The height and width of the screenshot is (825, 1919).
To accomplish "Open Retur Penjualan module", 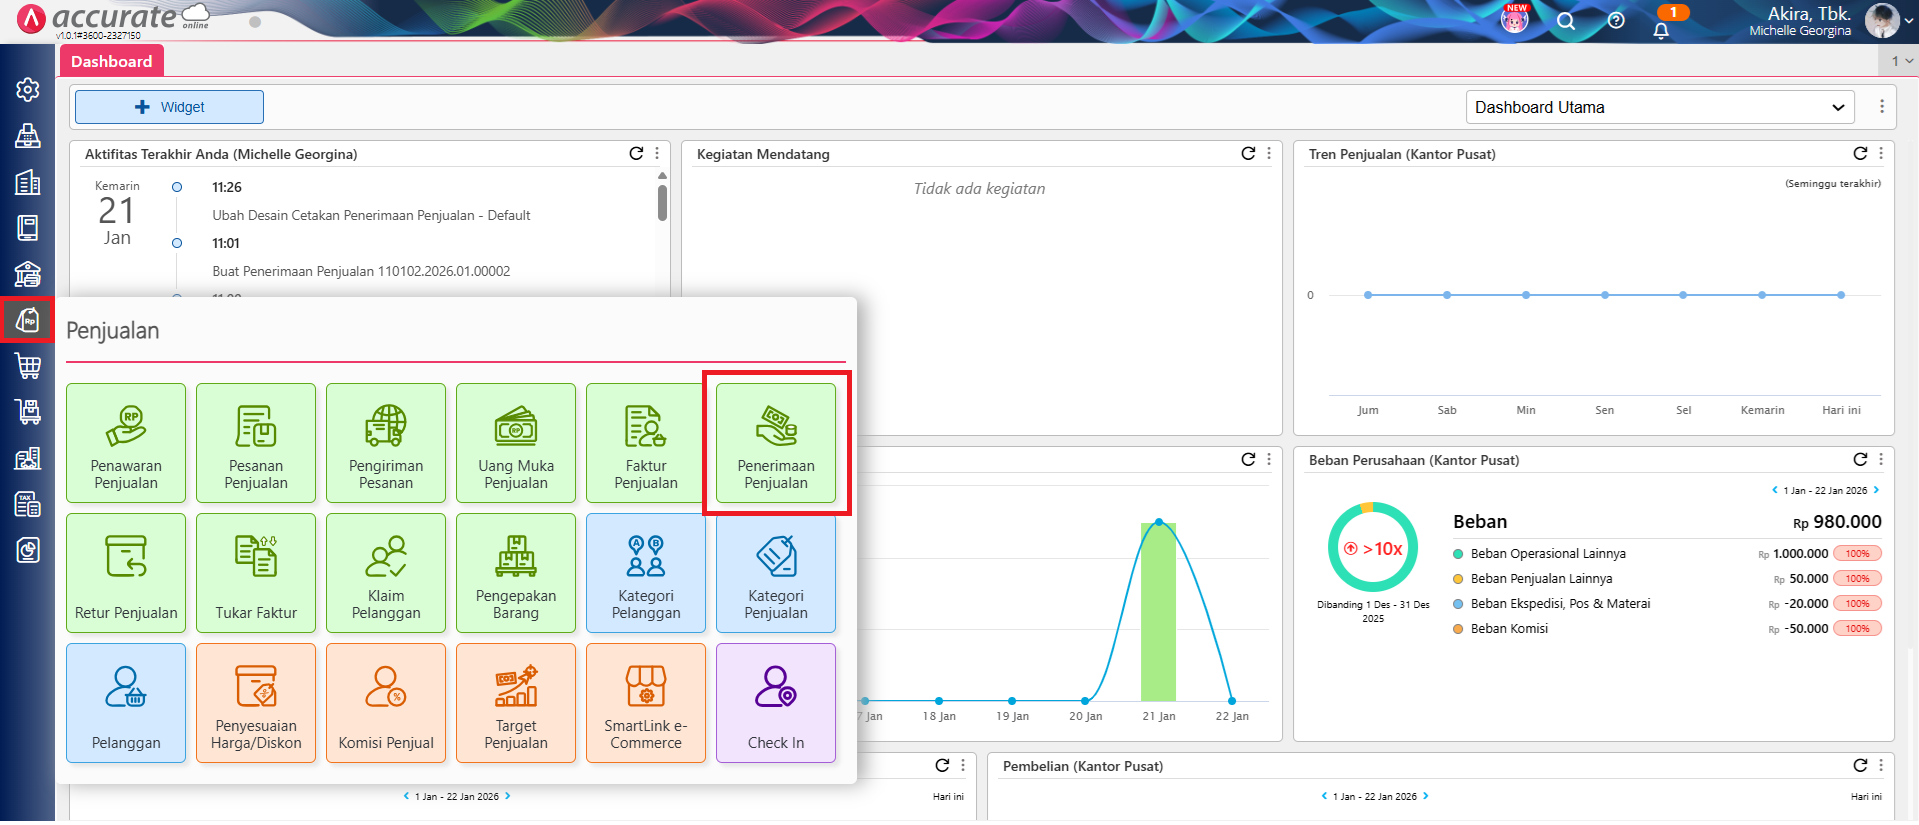I will [126, 573].
